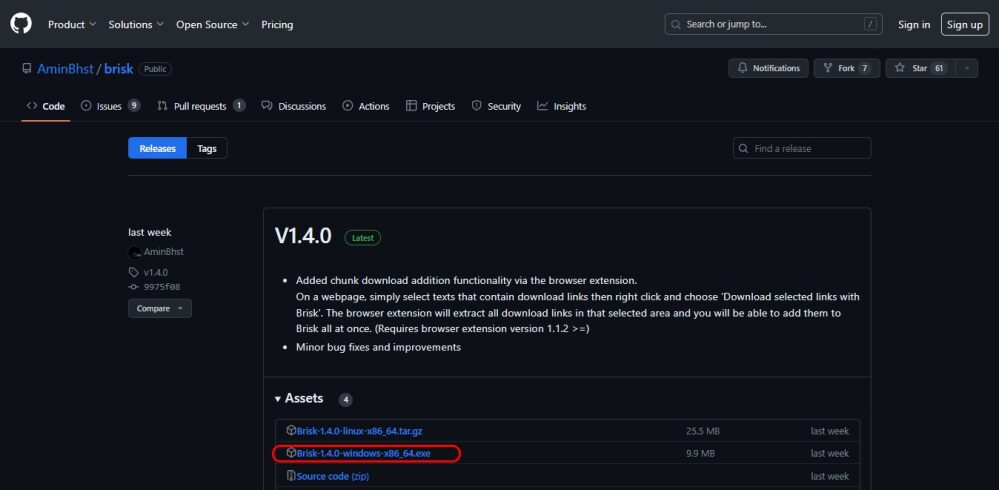Click the Fork count 7
The width and height of the screenshot is (999, 490).
(865, 68)
